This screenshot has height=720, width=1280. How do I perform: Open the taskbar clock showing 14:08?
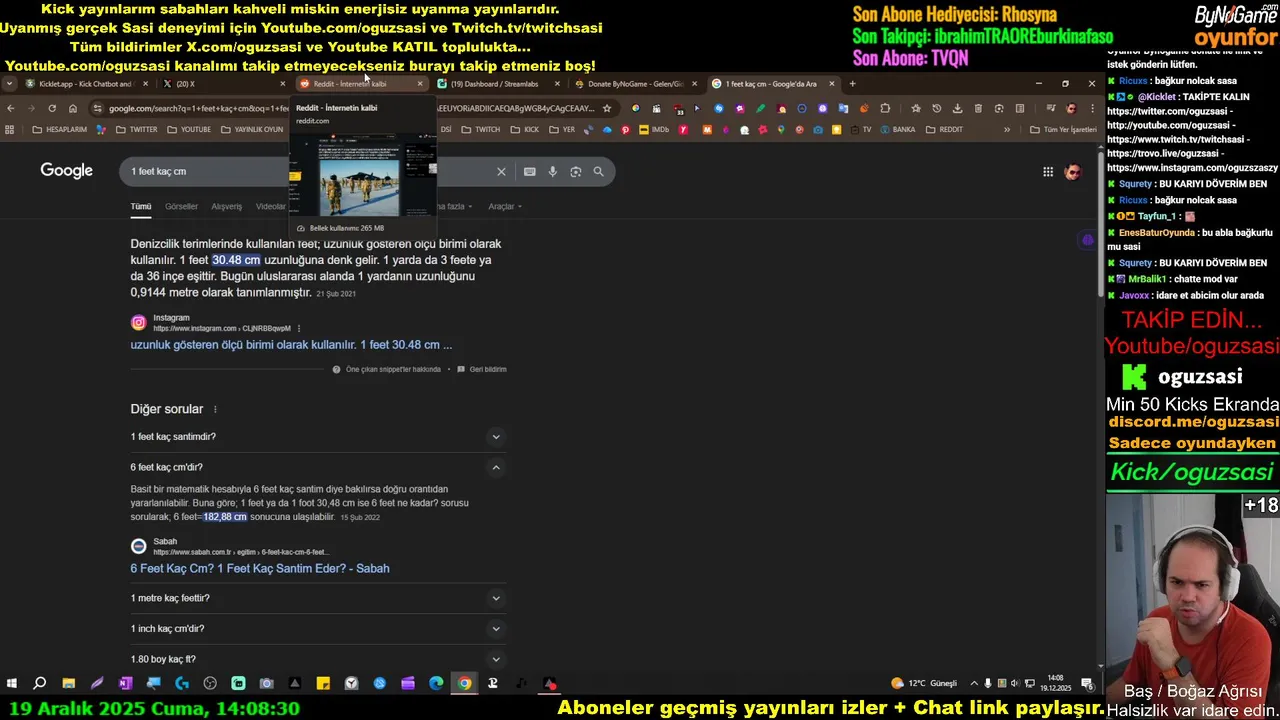(x=1054, y=684)
